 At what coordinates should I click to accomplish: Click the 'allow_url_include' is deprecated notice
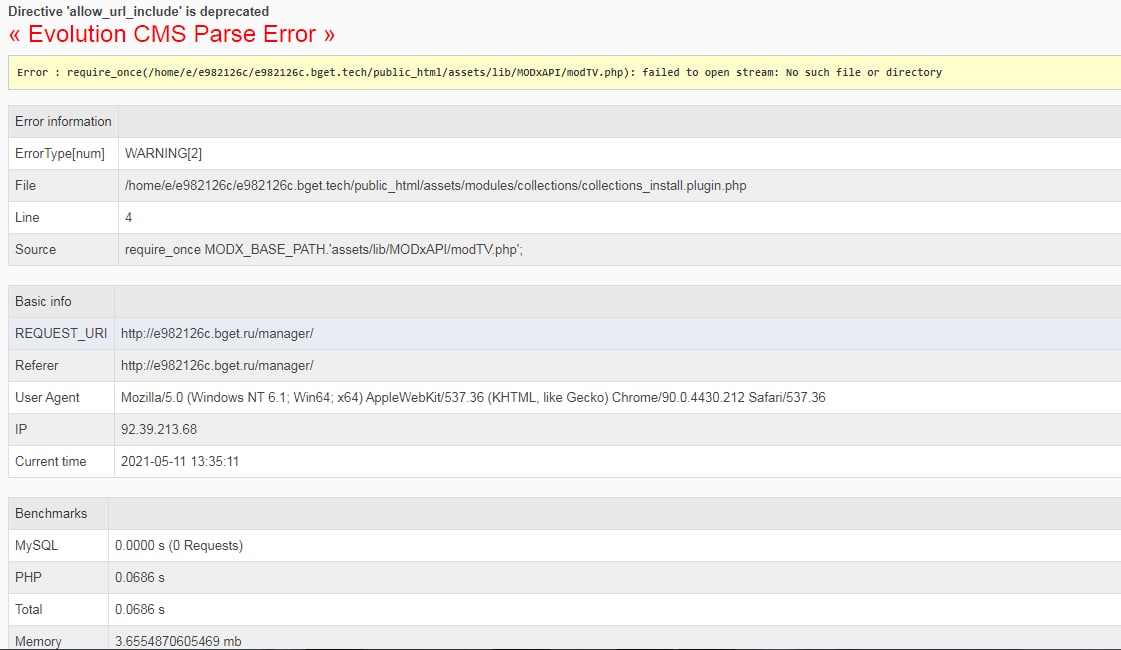tap(139, 11)
